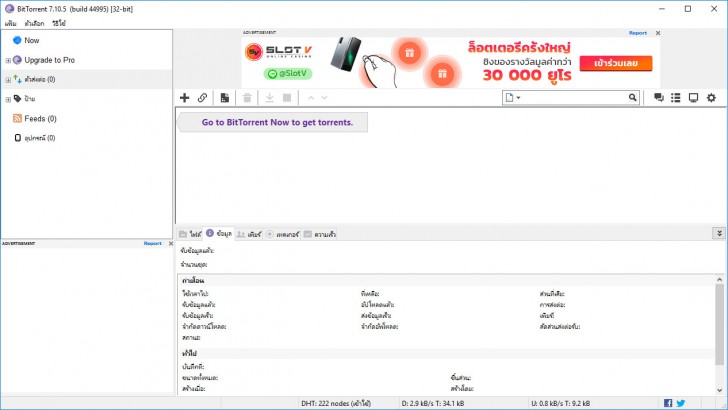This screenshot has height=410, width=728.
Task: Switch to the Info tab with purple icon
Action: (x=219, y=234)
